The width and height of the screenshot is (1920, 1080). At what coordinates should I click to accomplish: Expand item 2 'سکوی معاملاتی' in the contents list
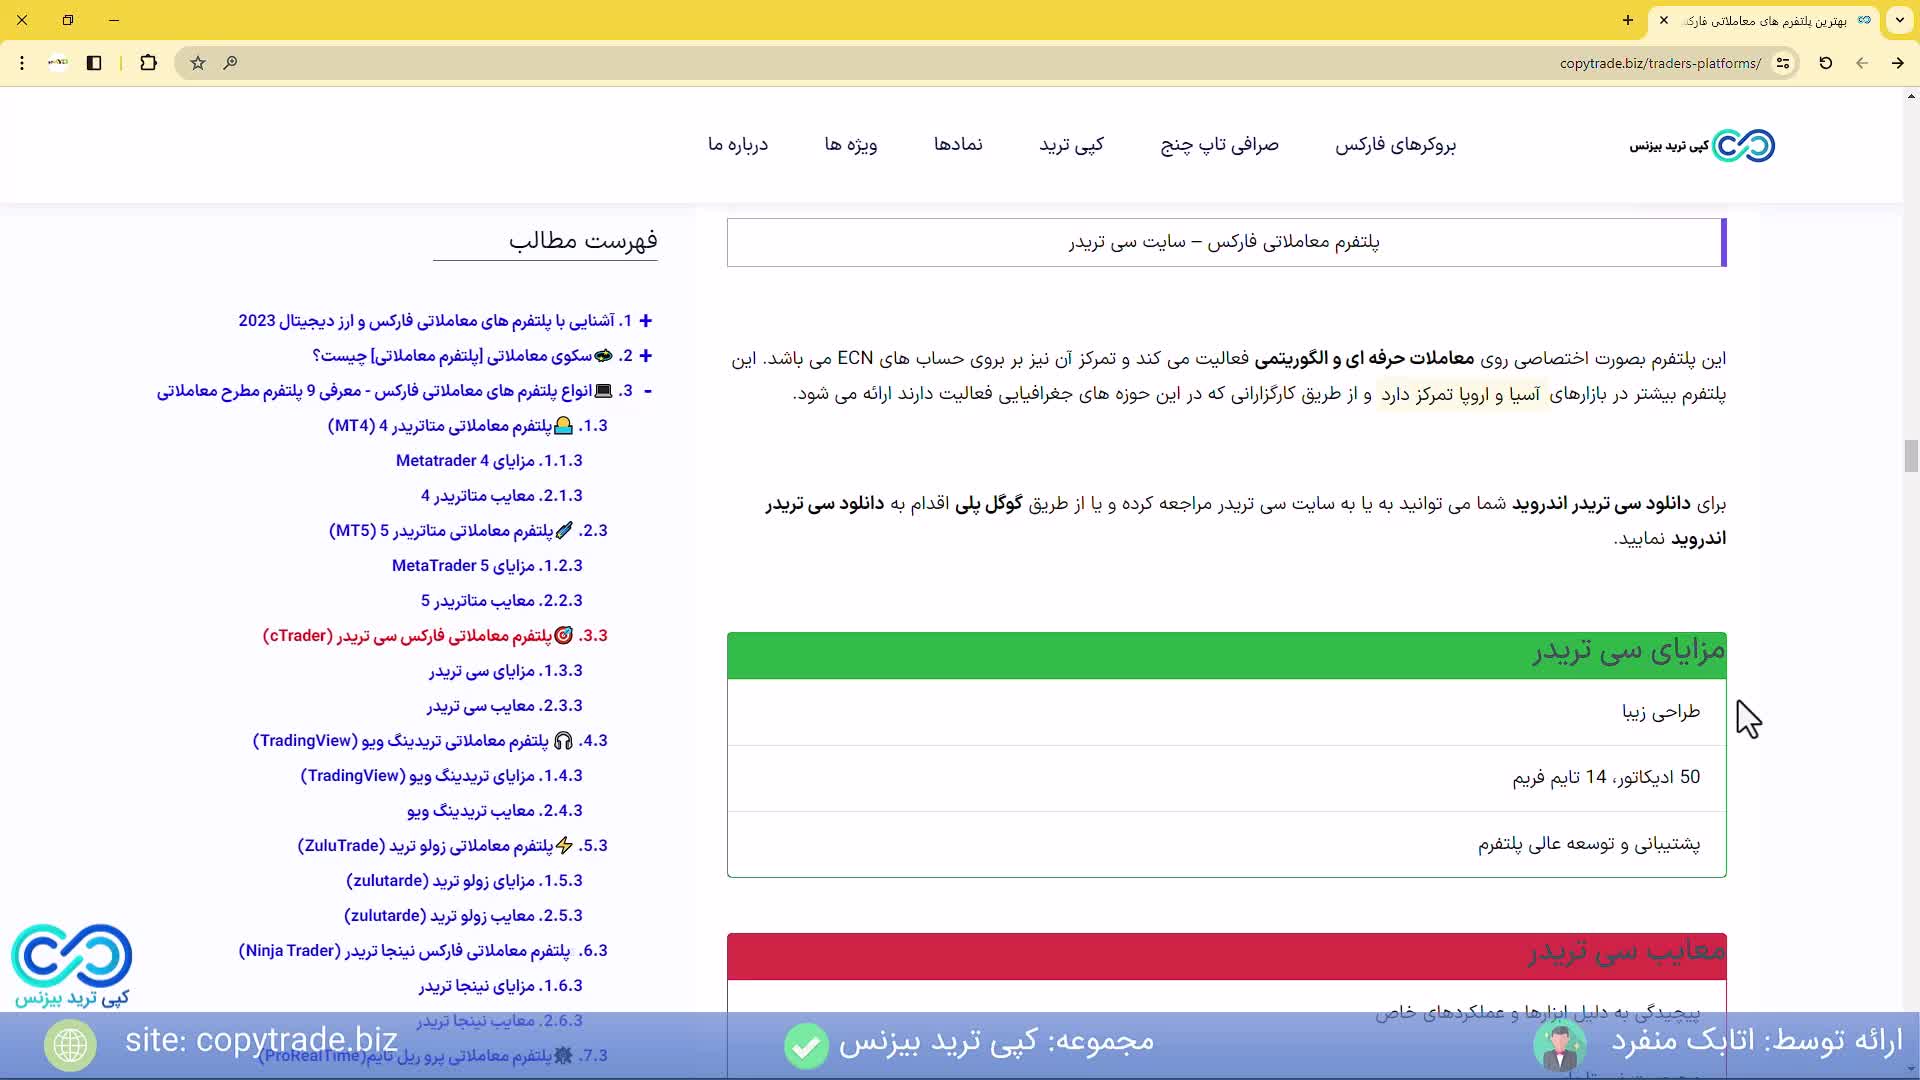[646, 356]
